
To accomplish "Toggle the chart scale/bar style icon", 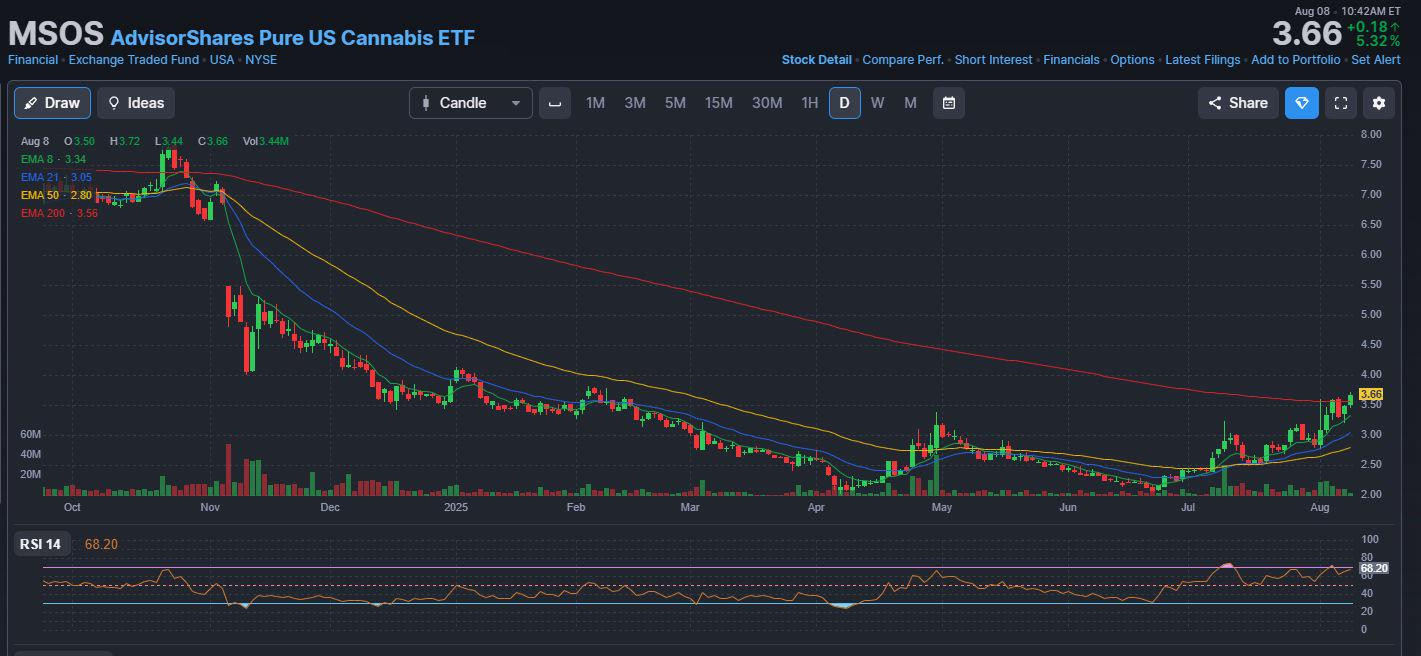I will 555,103.
